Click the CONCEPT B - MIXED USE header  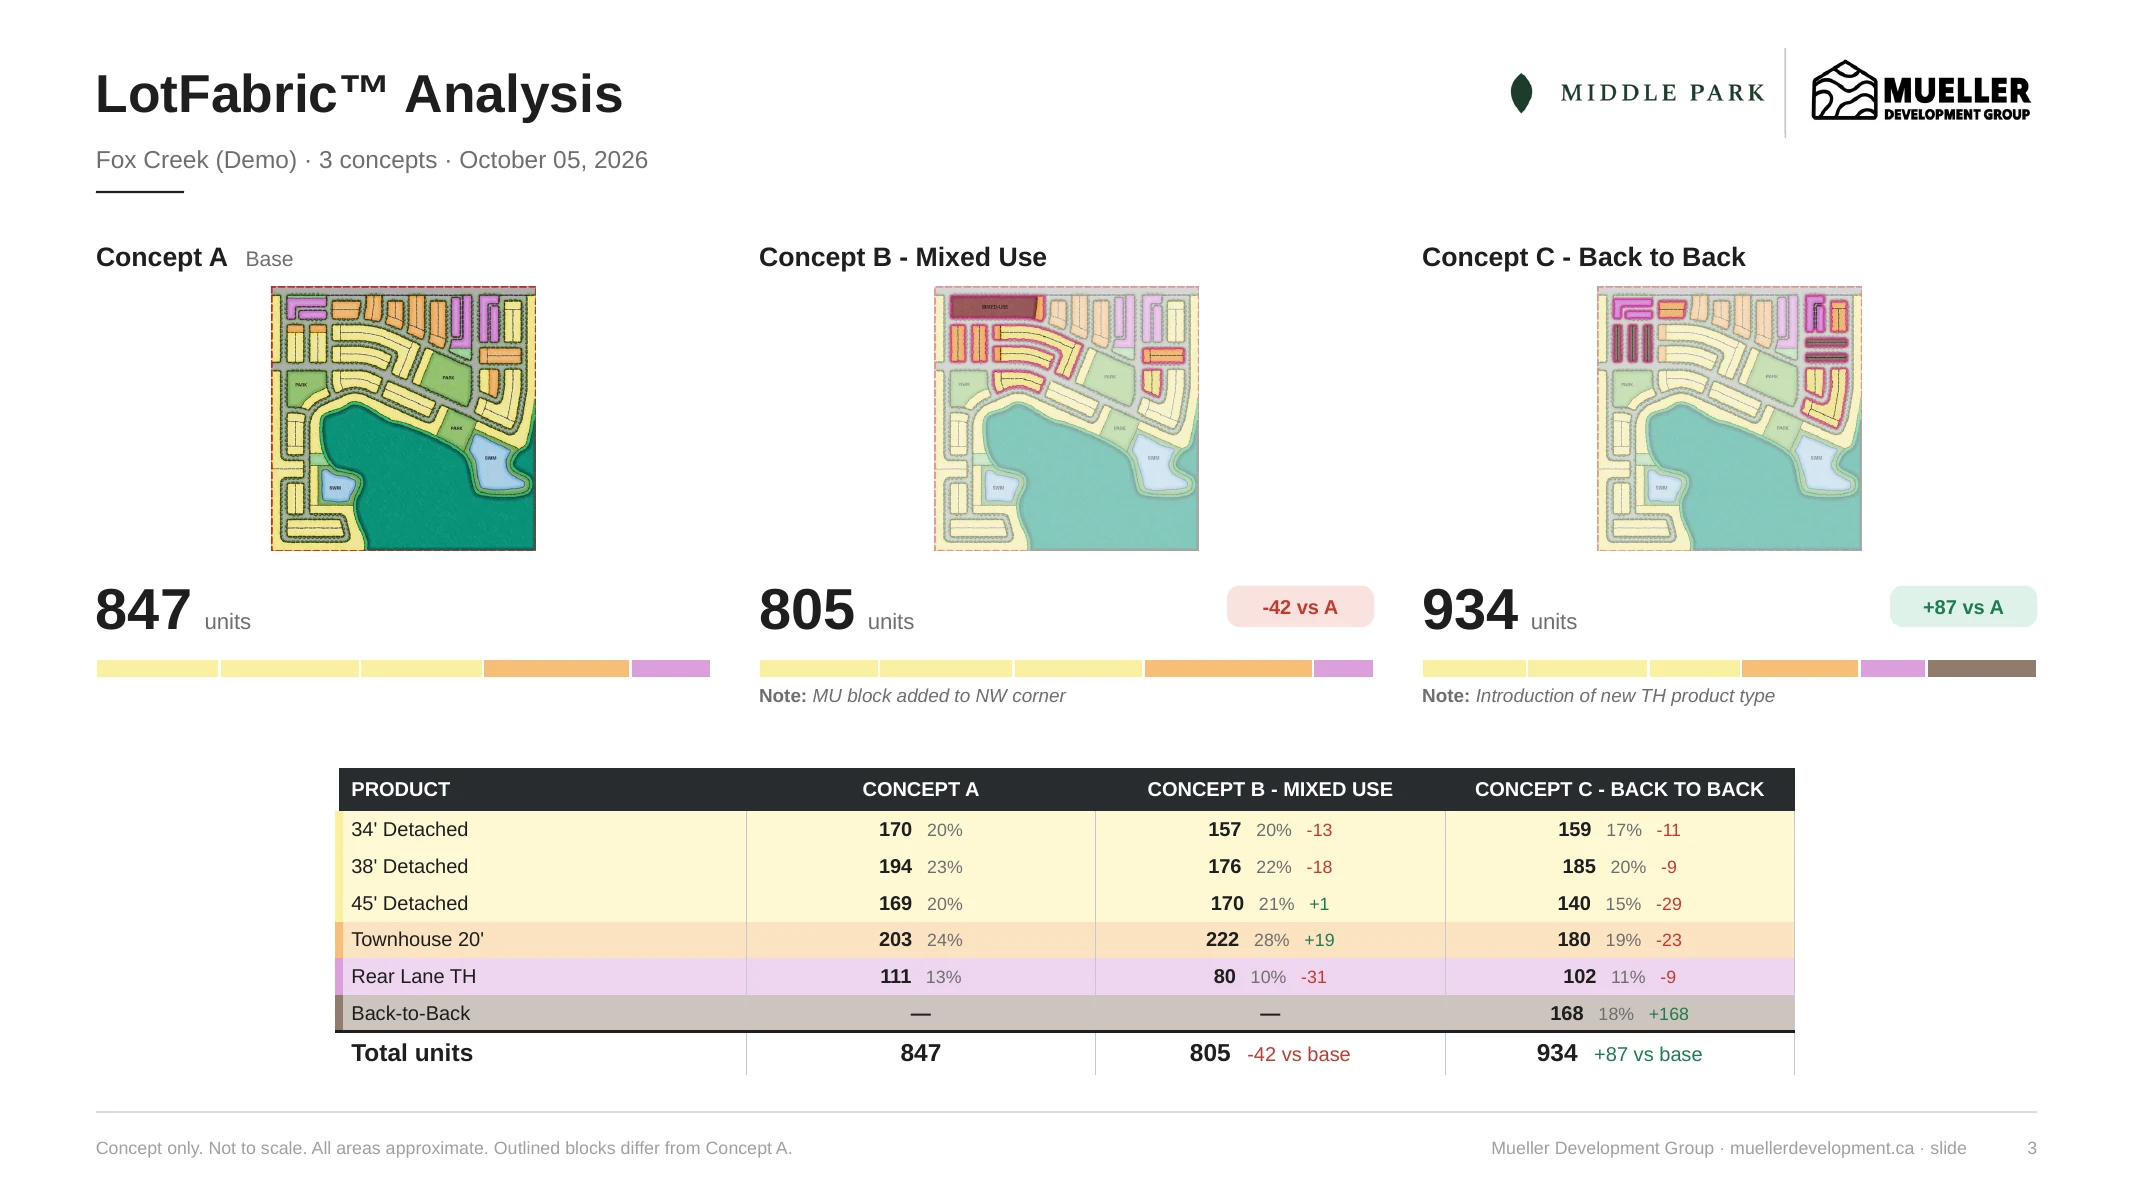1270,789
